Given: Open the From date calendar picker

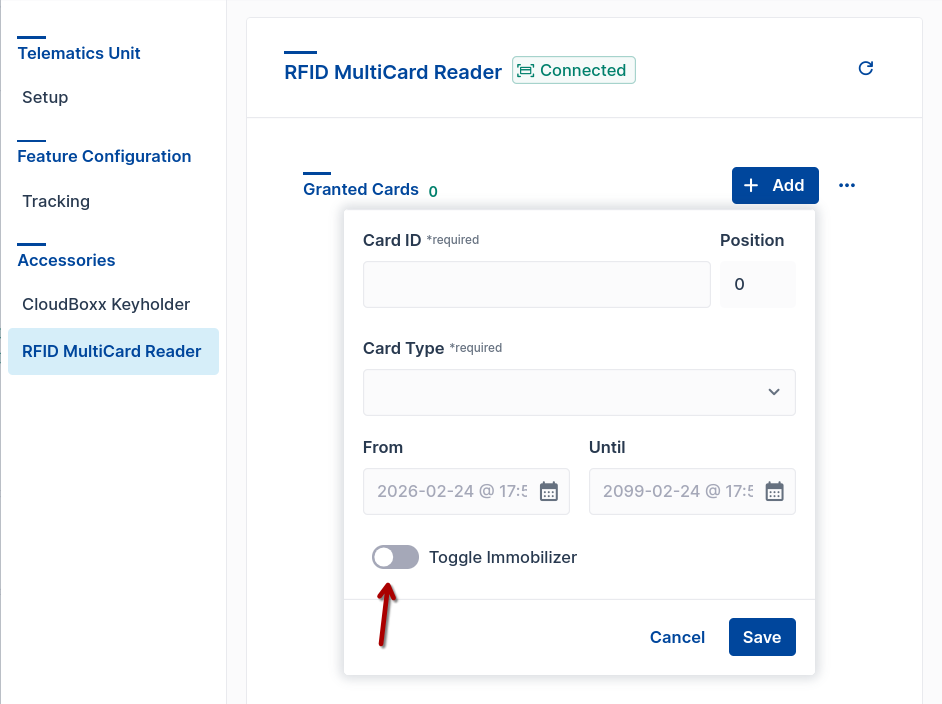Looking at the screenshot, I should click(x=548, y=491).
